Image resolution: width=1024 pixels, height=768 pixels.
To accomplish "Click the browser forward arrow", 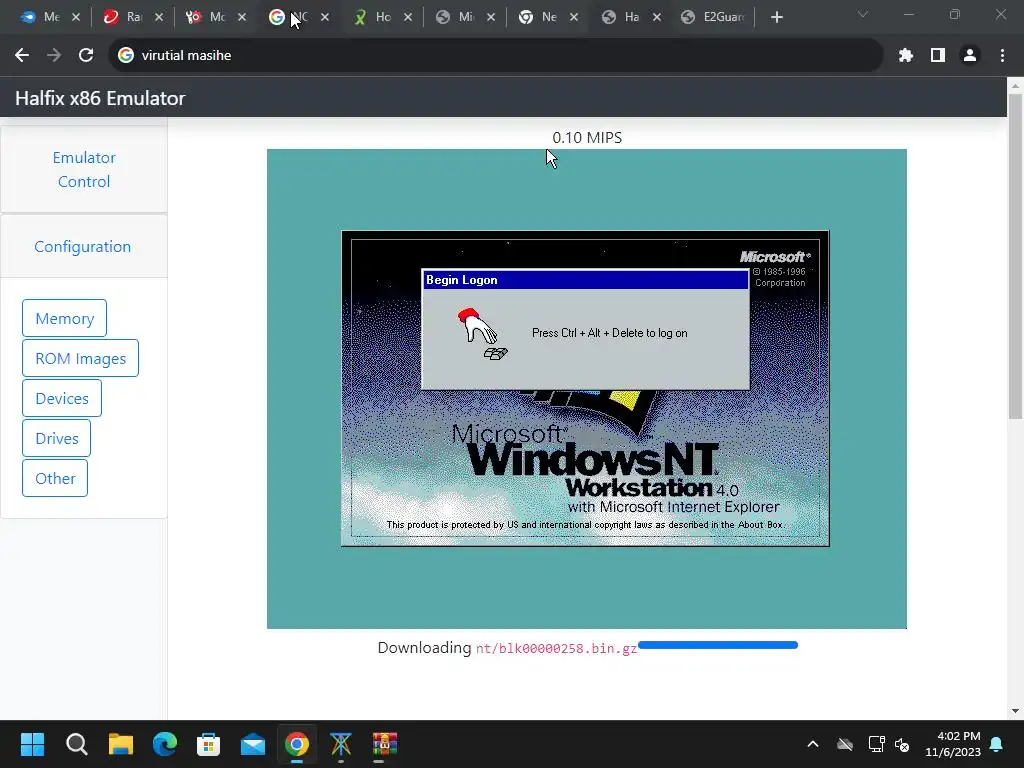I will pyautogui.click(x=54, y=56).
